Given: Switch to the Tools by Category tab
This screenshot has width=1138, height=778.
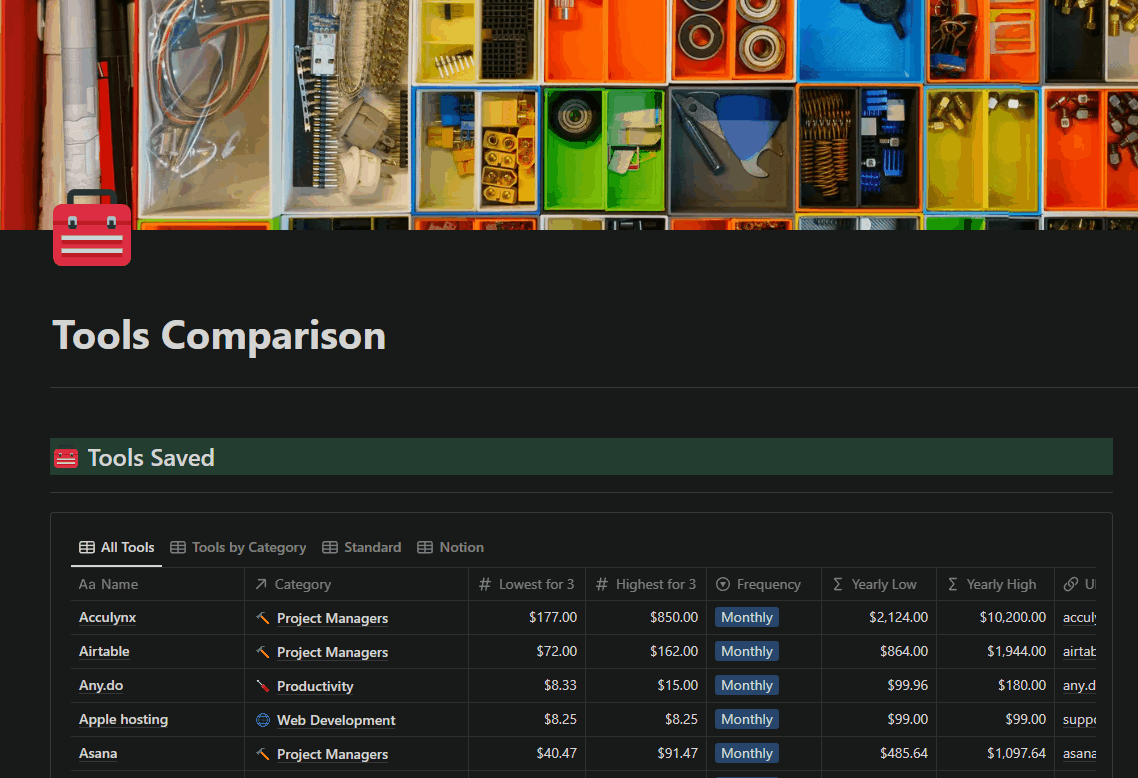Looking at the screenshot, I should pyautogui.click(x=238, y=548).
